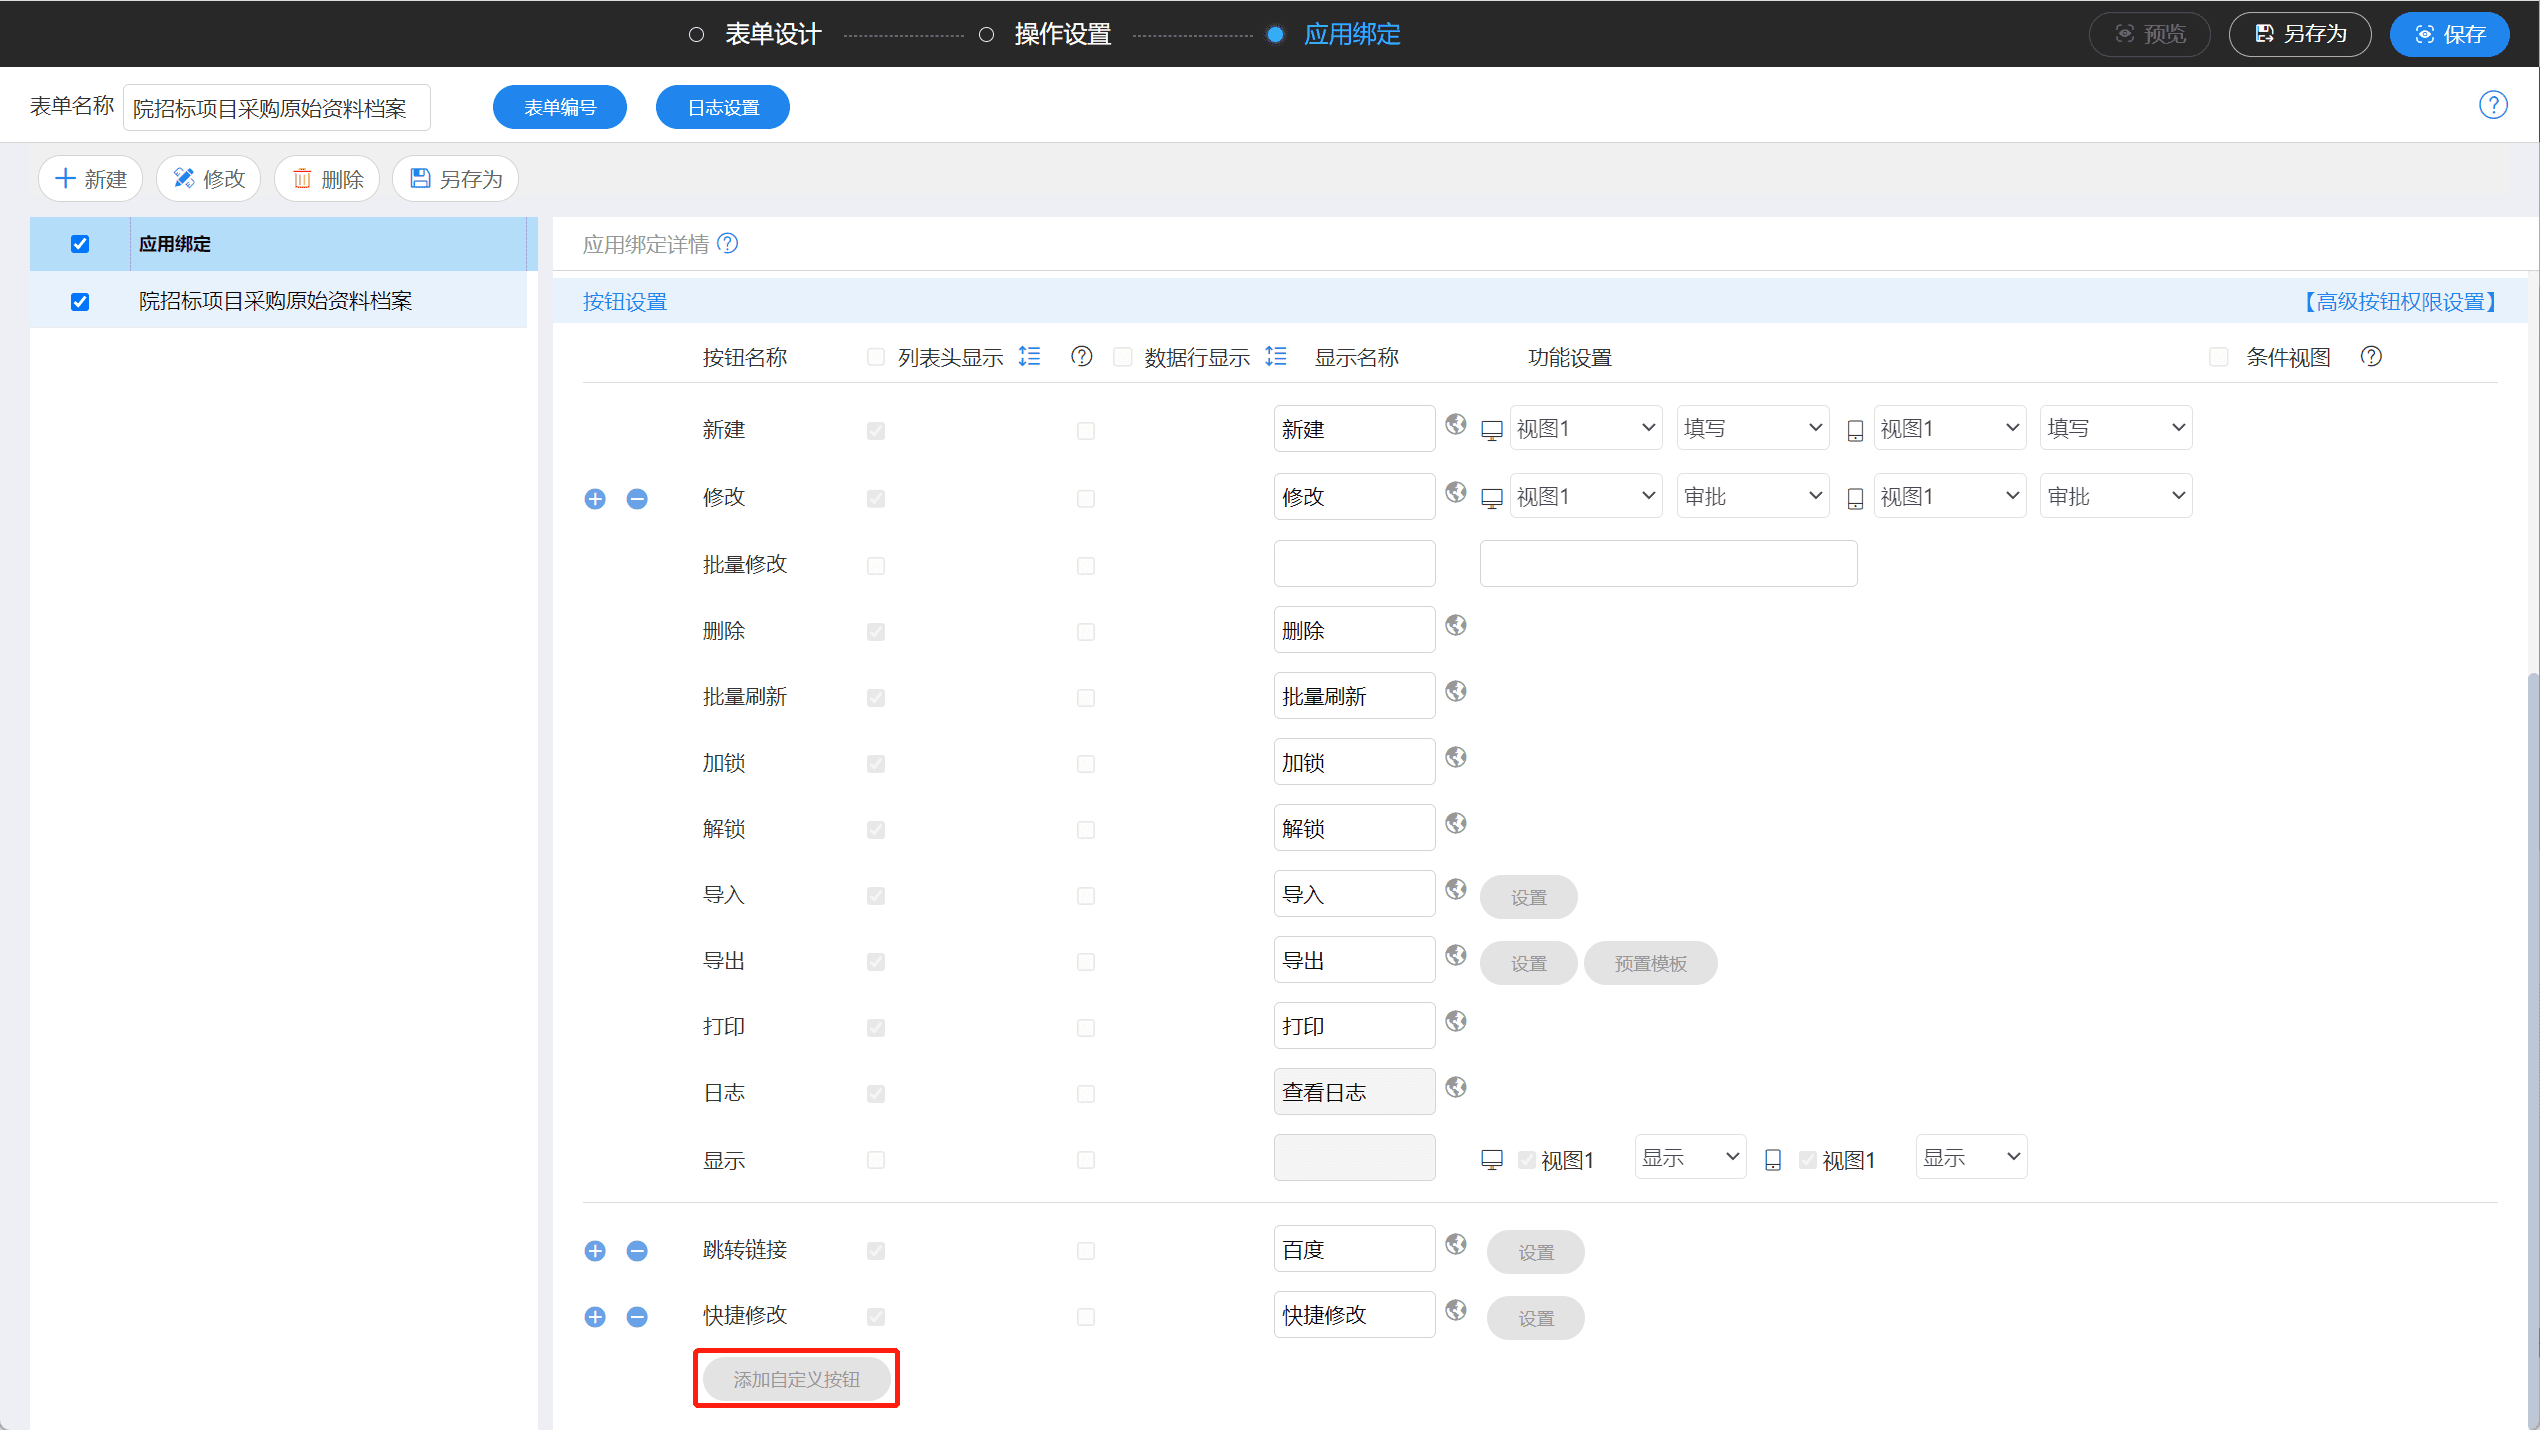Click globe icon beside 加锁 display name
The height and width of the screenshot is (1430, 2540).
click(x=1456, y=757)
